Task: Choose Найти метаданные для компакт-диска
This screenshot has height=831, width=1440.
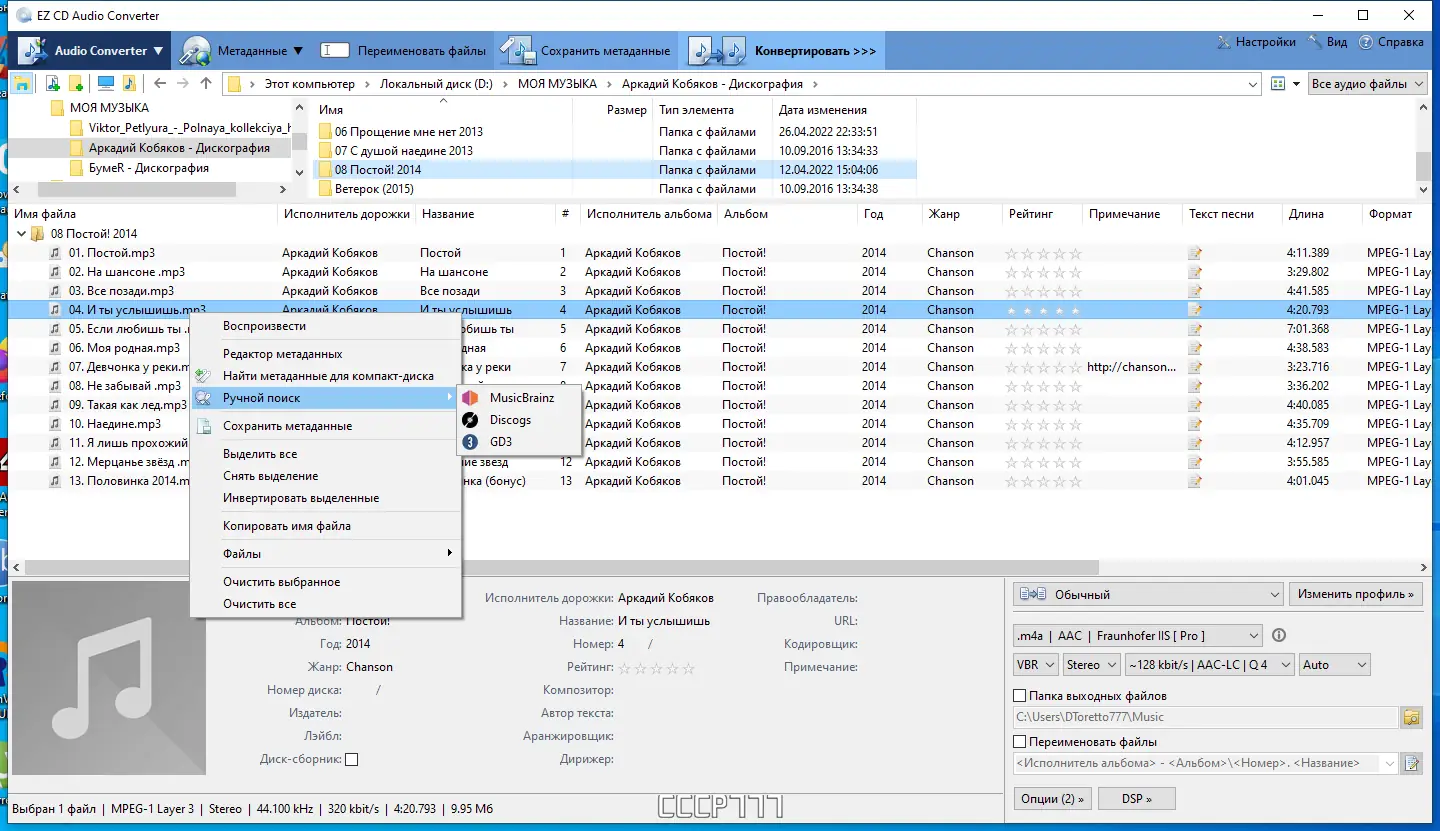Action: coord(328,376)
